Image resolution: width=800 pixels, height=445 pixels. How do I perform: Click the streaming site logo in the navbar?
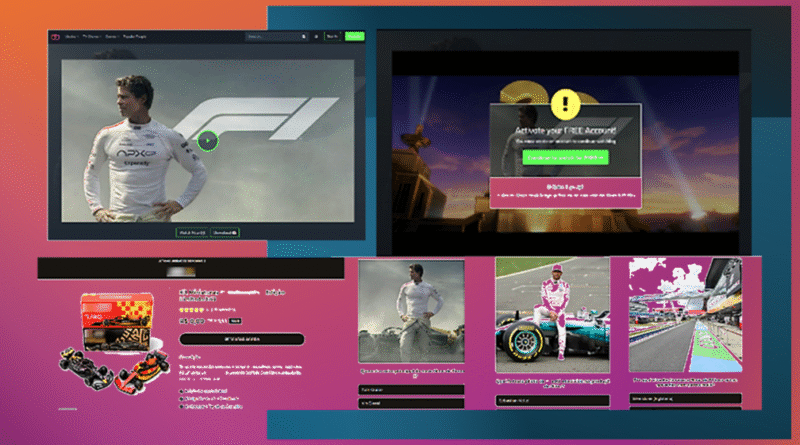click(55, 37)
